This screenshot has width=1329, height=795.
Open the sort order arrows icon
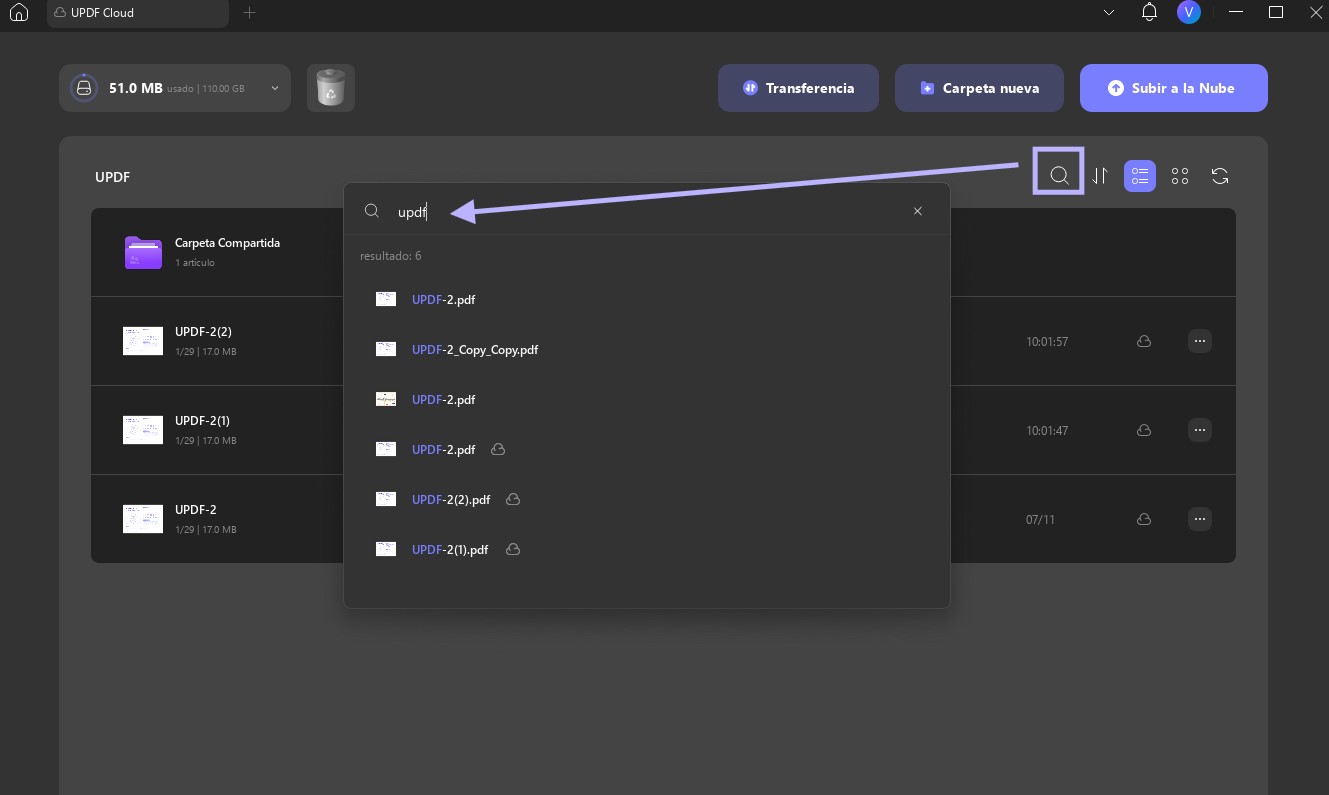[x=1100, y=176]
